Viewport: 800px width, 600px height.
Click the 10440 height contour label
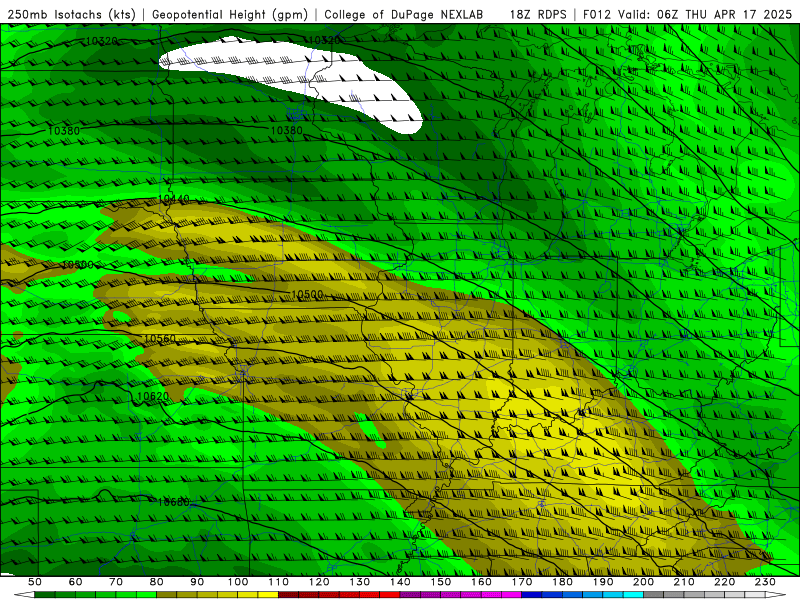[174, 198]
